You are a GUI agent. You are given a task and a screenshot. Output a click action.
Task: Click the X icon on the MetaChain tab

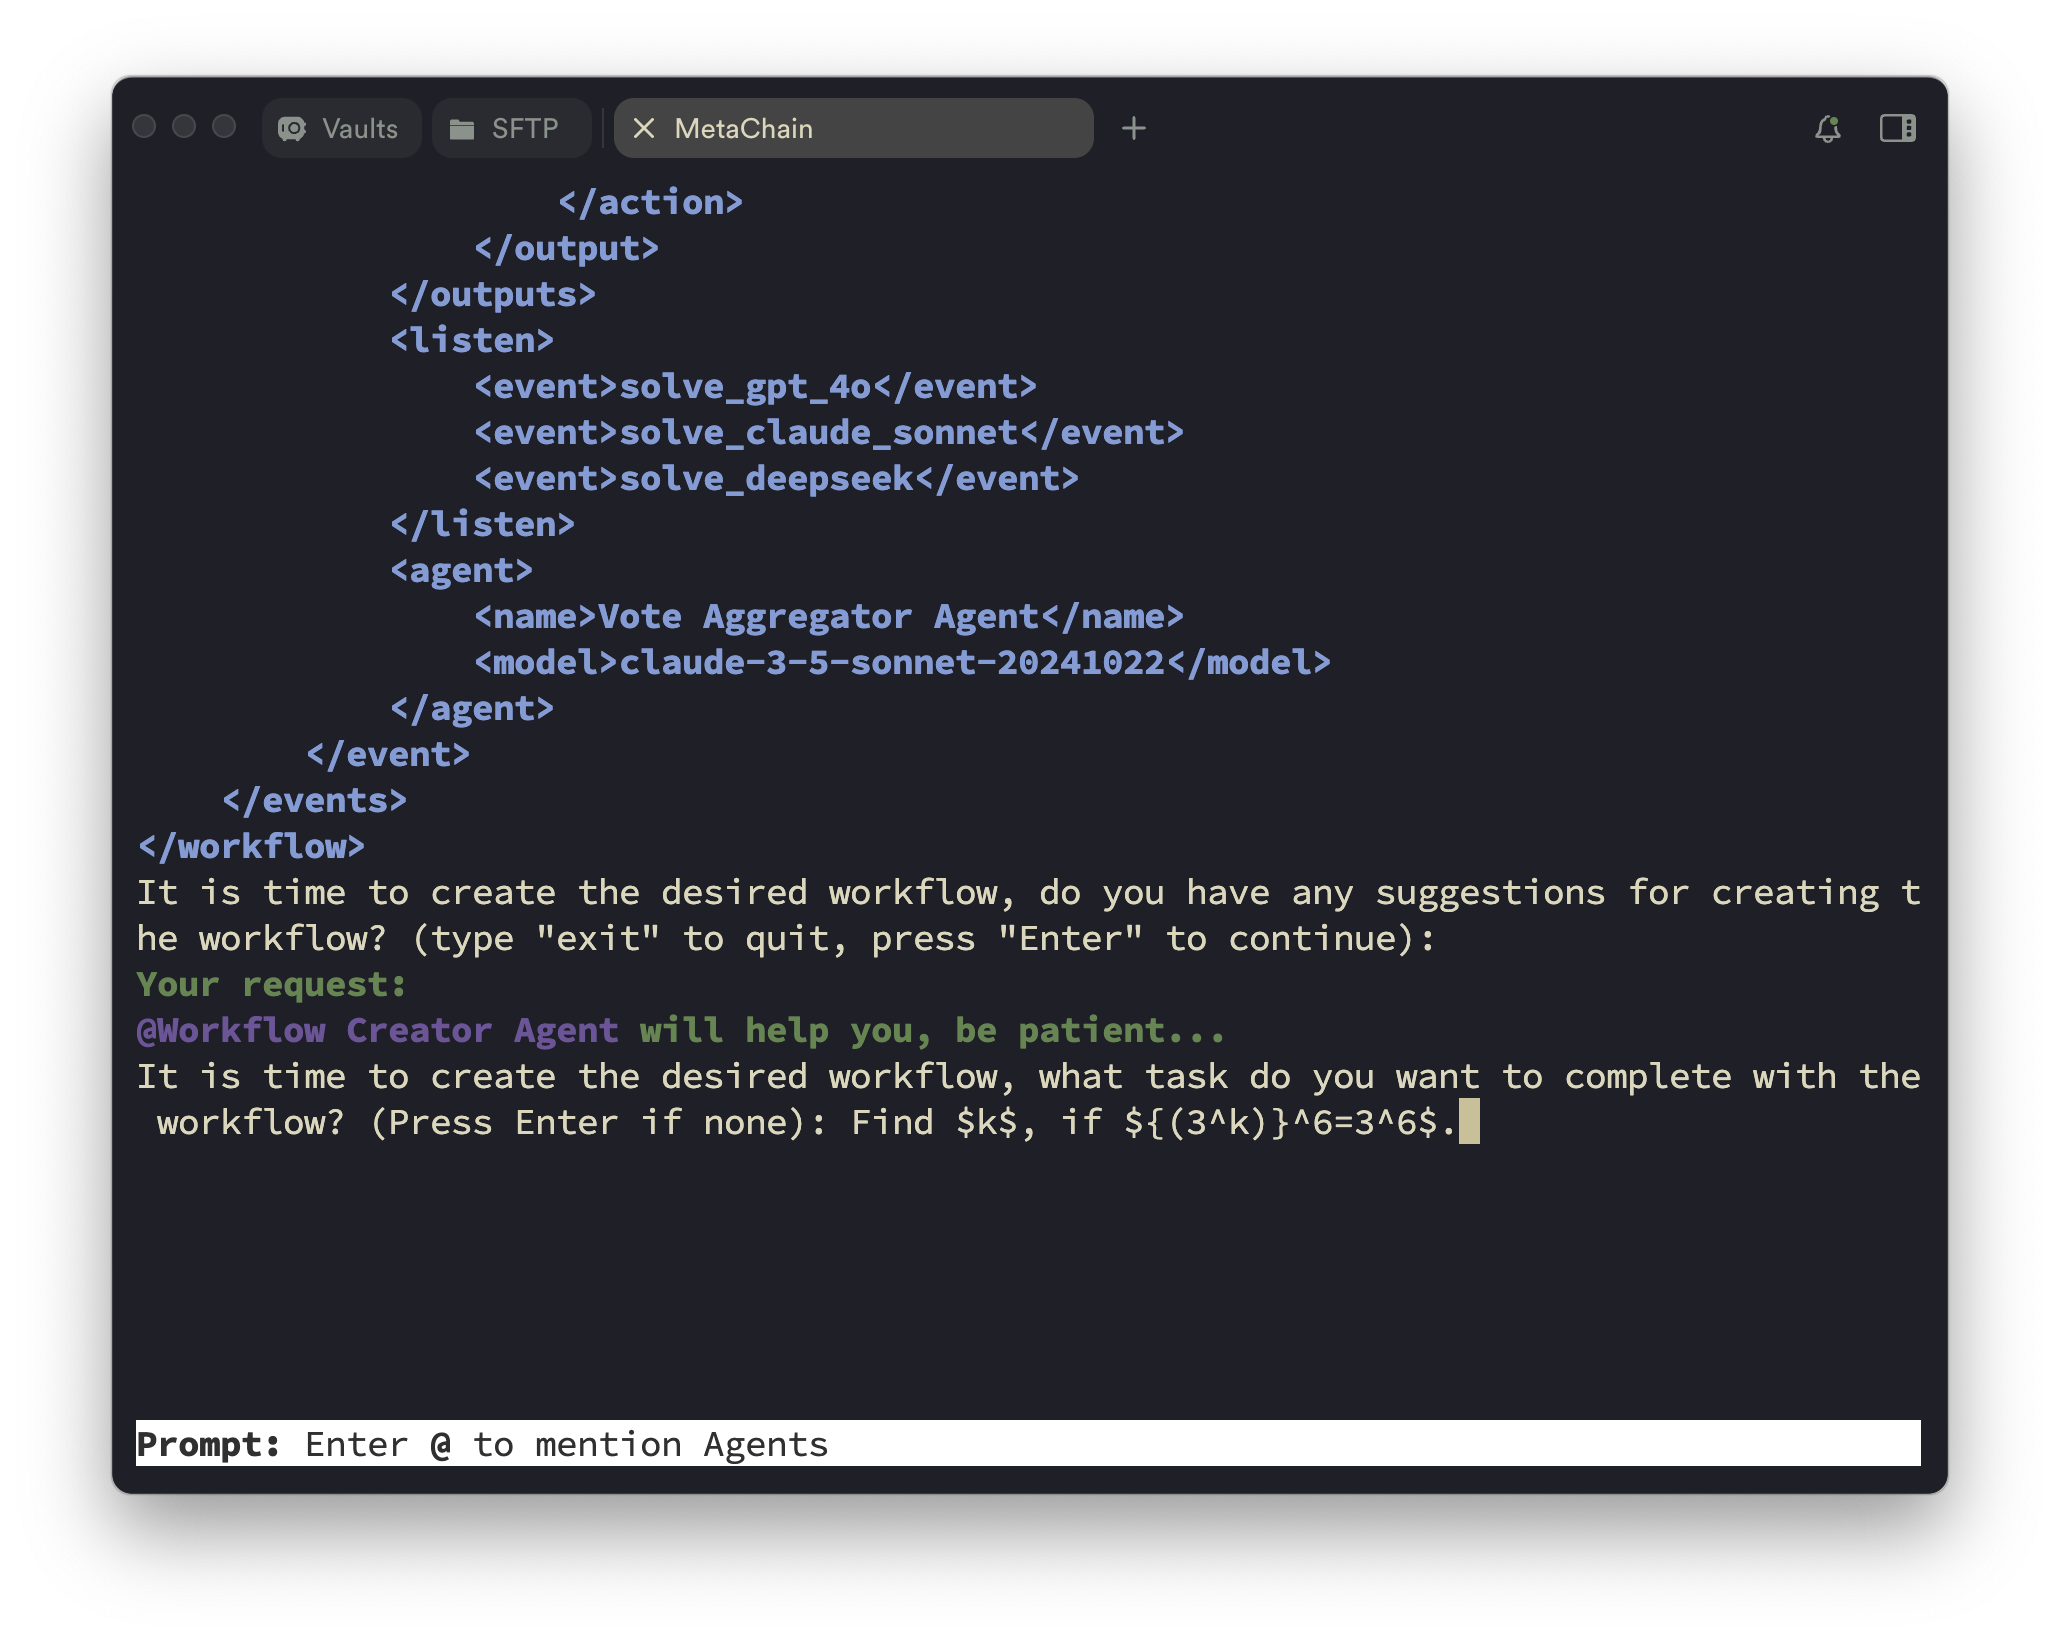click(x=646, y=128)
